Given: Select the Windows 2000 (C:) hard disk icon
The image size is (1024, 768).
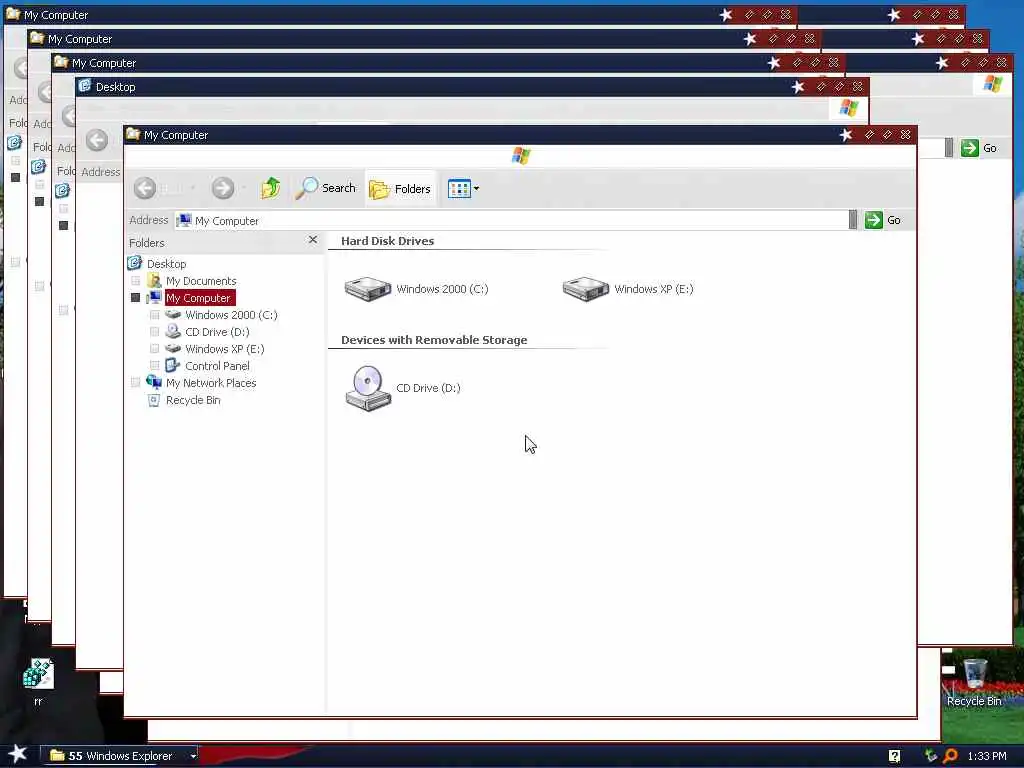Looking at the screenshot, I should pos(368,289).
